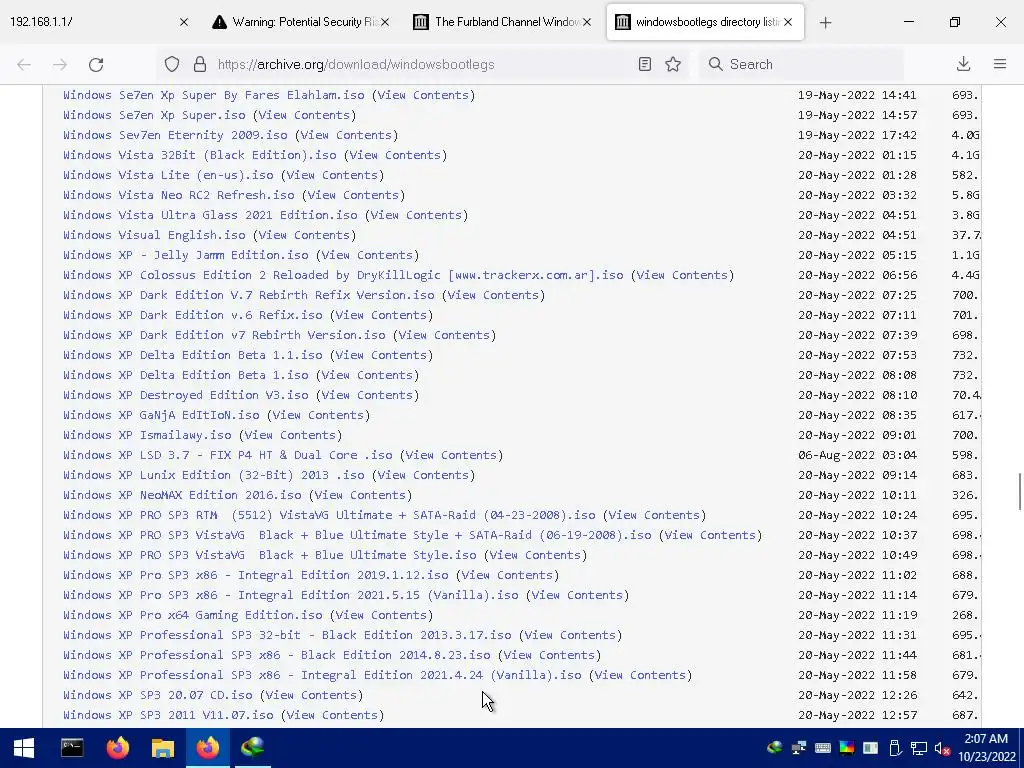Screen dimensions: 1024x768
Task: Download Windows Se7en Xp Super.iso
Action: click(154, 115)
